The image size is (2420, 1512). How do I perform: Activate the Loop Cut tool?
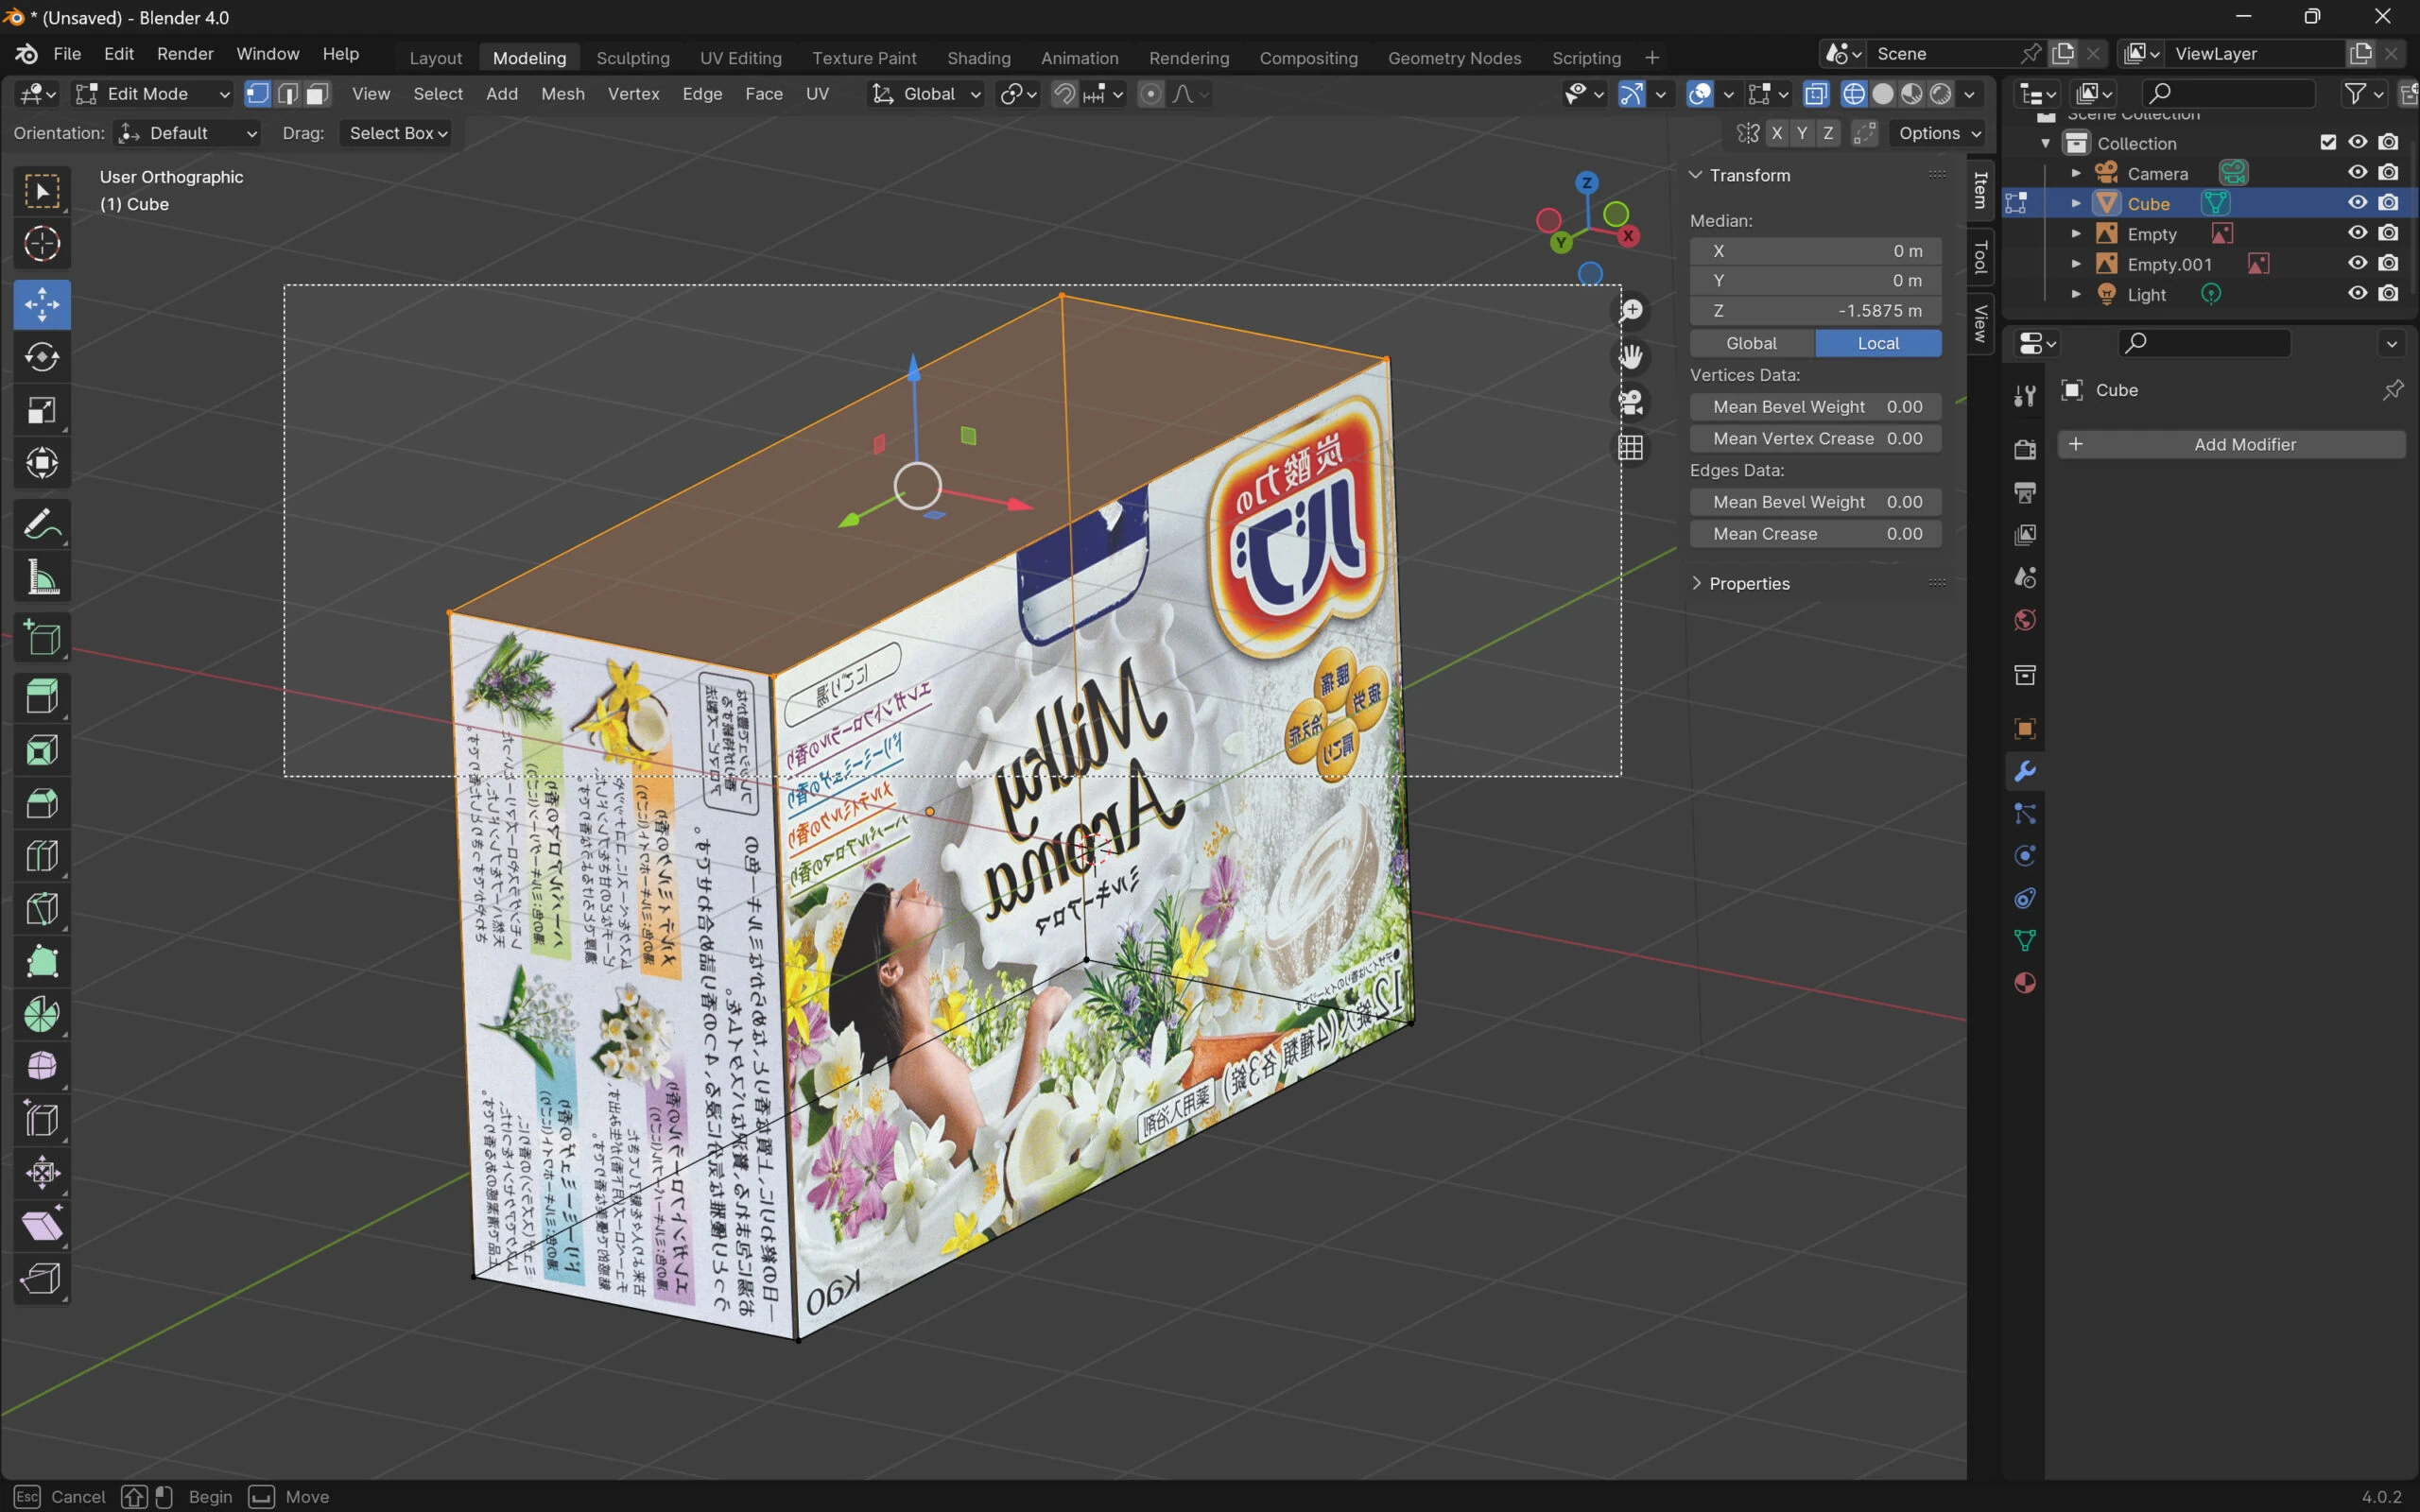click(42, 856)
